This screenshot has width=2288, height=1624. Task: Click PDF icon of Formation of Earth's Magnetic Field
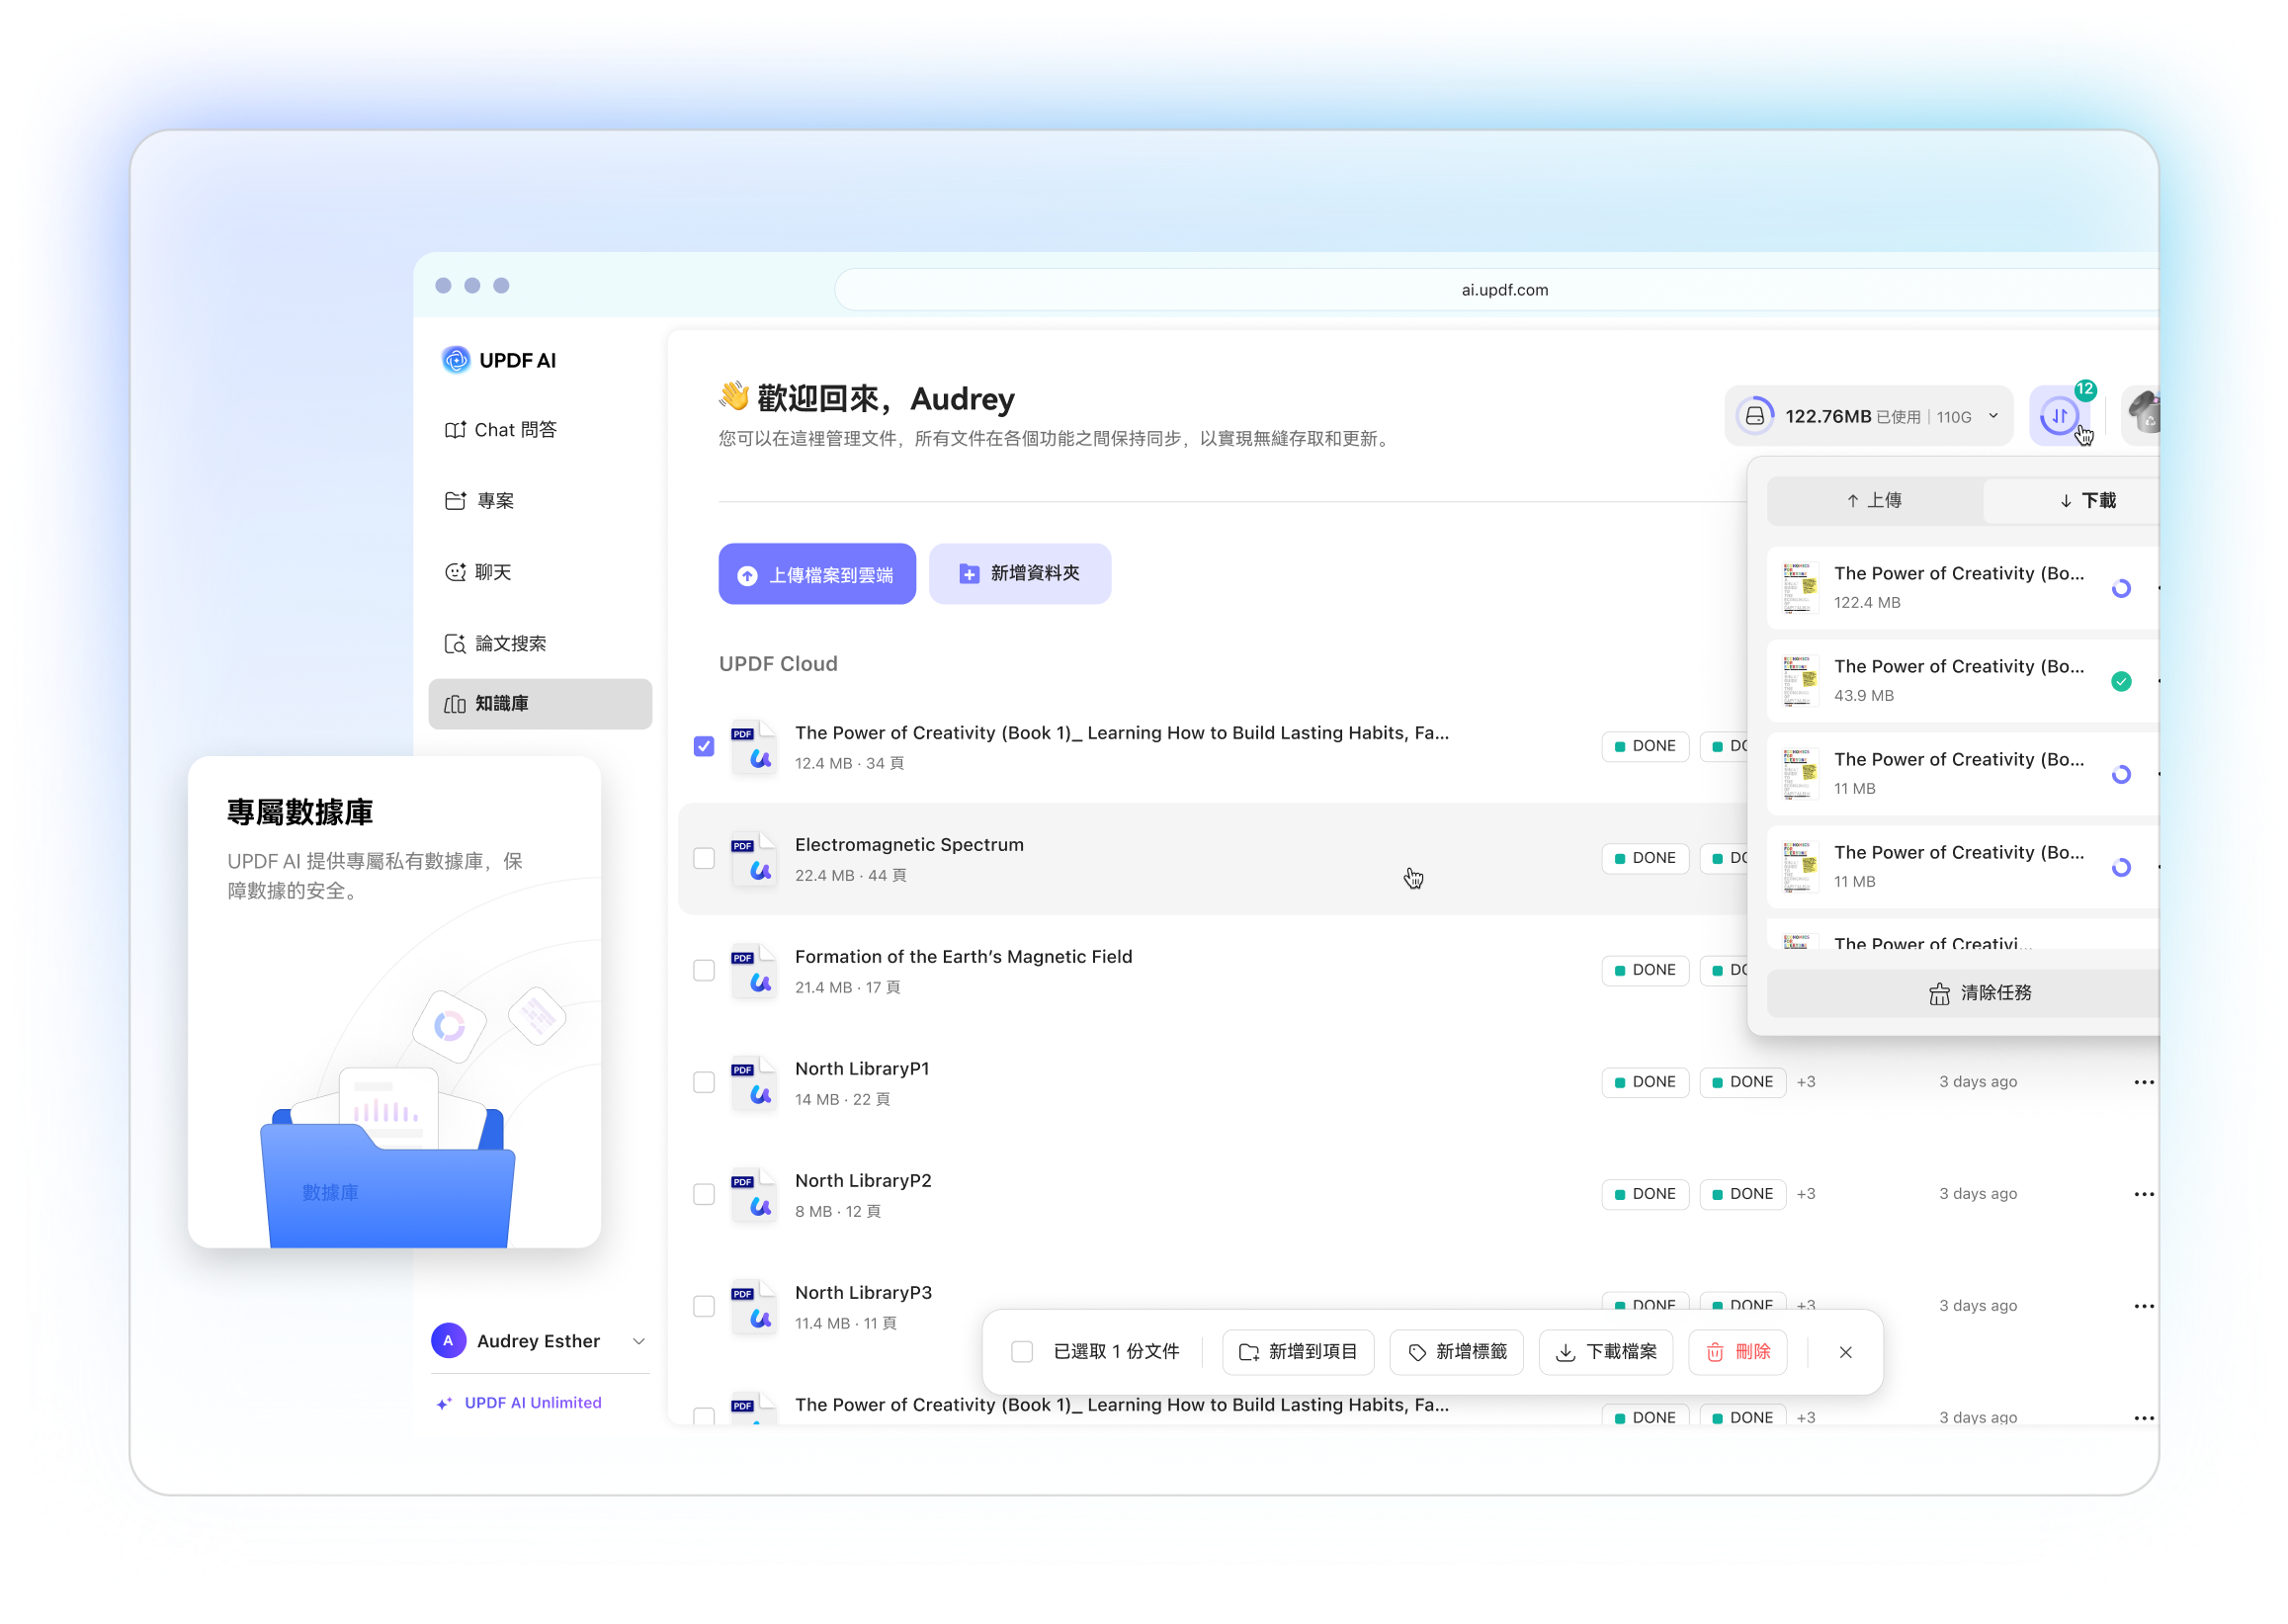click(753, 970)
